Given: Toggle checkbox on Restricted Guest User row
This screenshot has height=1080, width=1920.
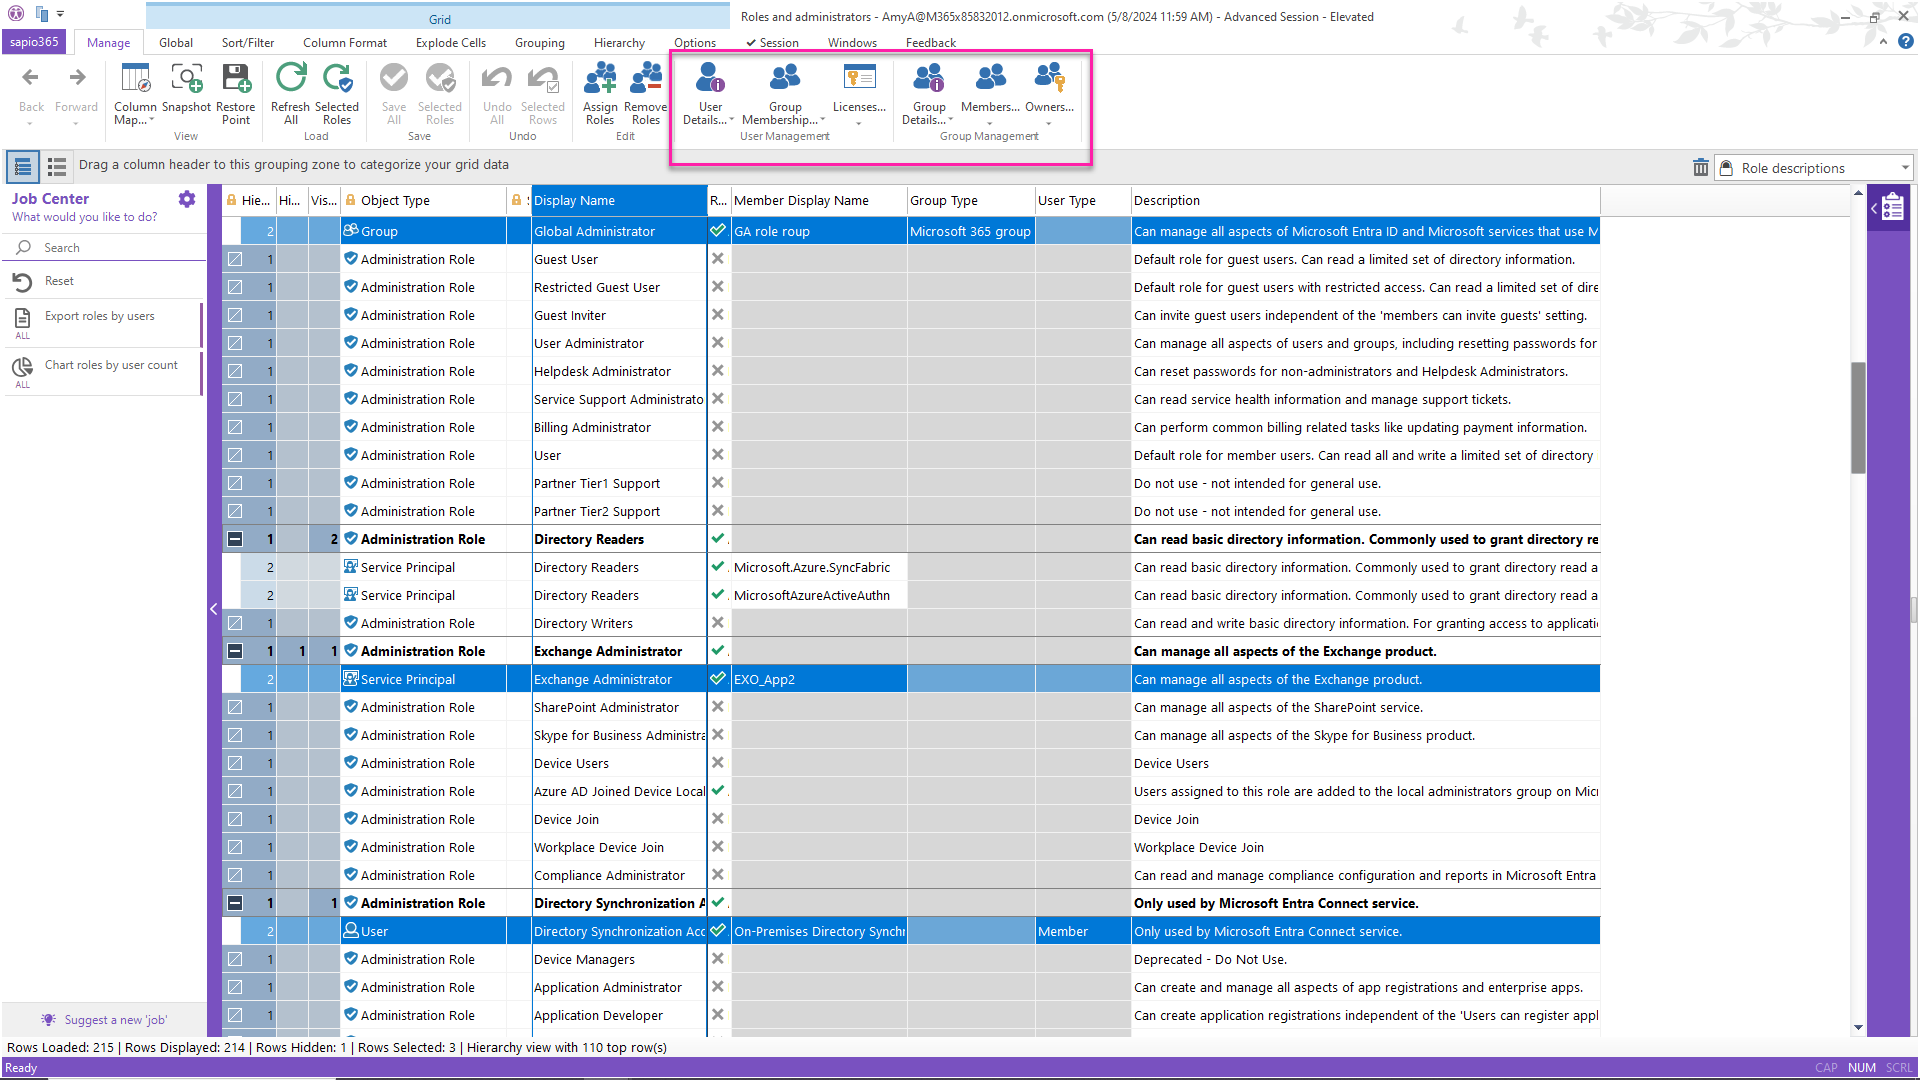Looking at the screenshot, I should point(235,287).
